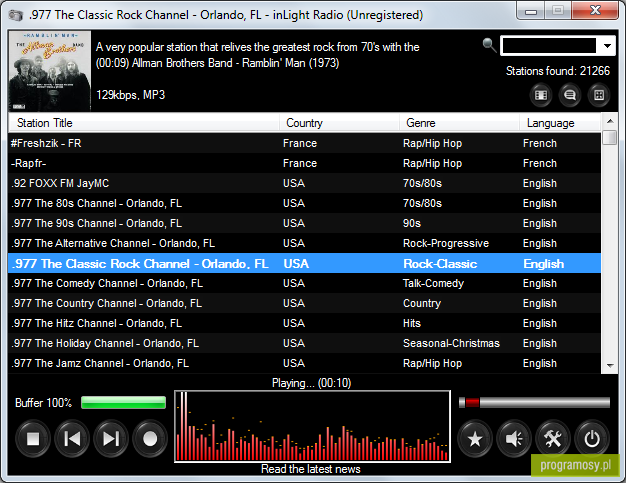Image resolution: width=626 pixels, height=483 pixels.
Task: Stop playback with the stop button
Action: (33, 439)
